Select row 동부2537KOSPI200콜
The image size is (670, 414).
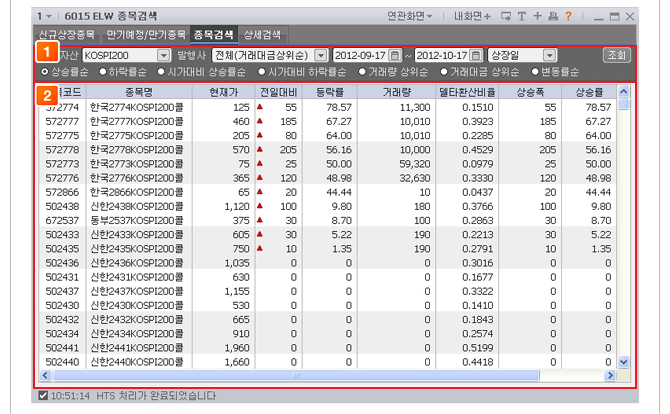click(328, 220)
